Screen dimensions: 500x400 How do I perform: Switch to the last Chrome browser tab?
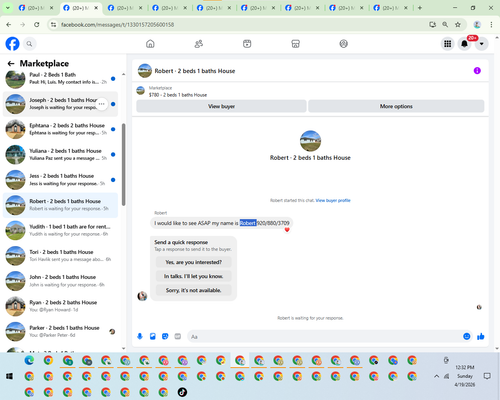(391, 8)
